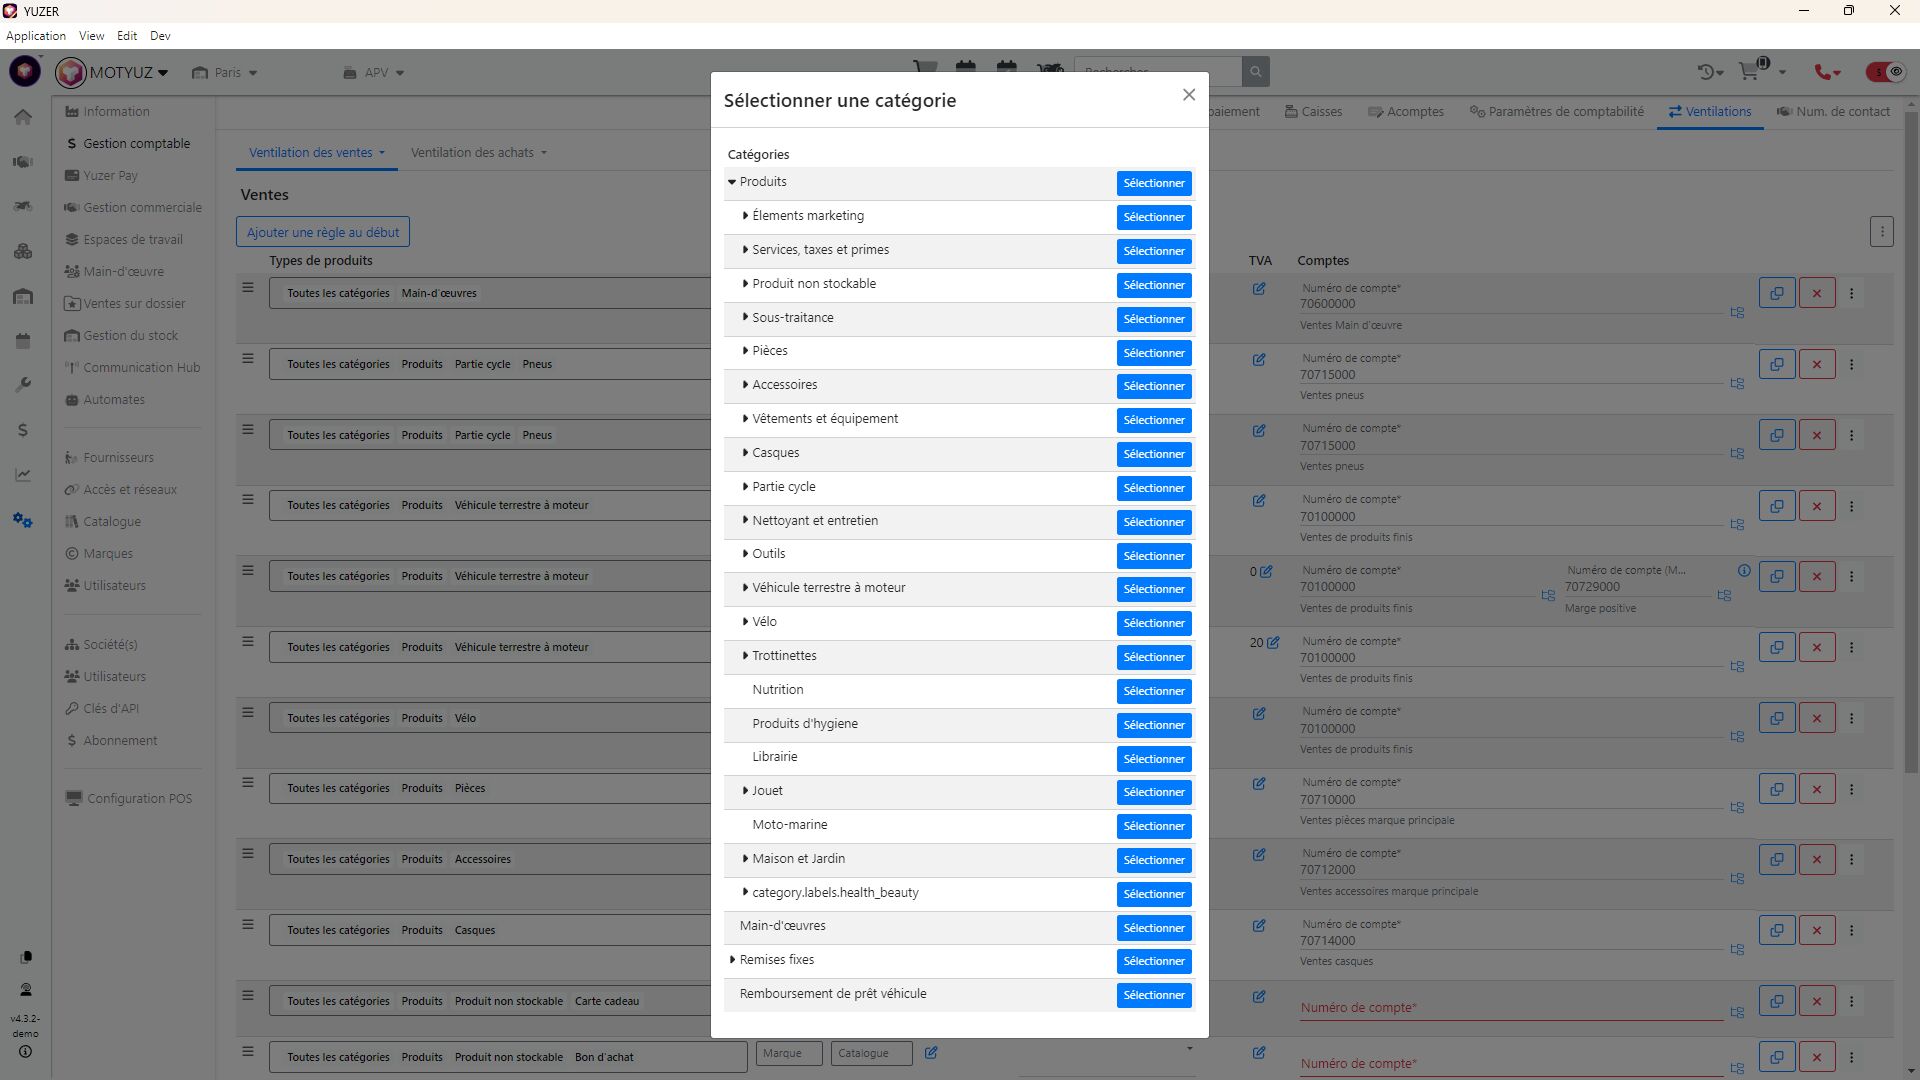This screenshot has height=1080, width=1920.
Task: Expand the Pièces category
Action: 745,351
